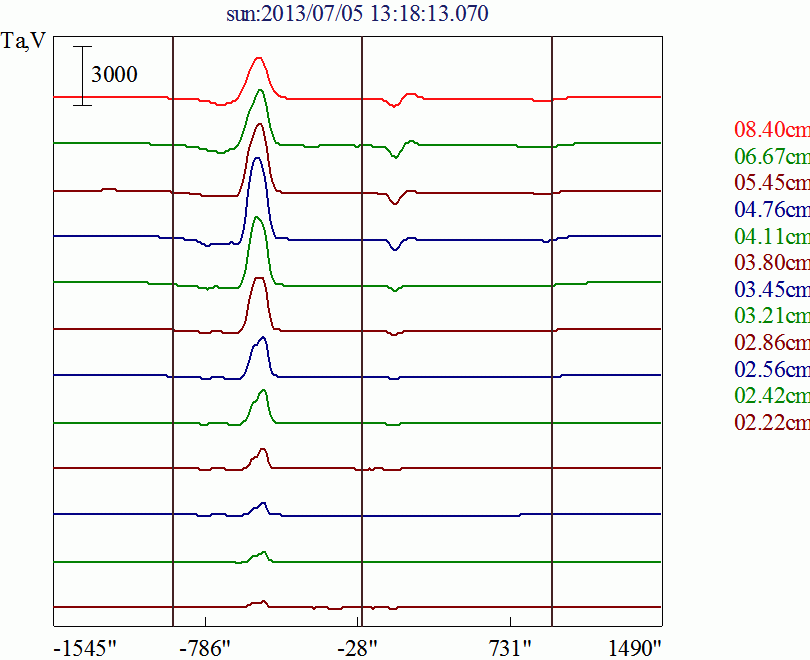Select the 06.67cm legend entry
810x660 pixels.
772,156
